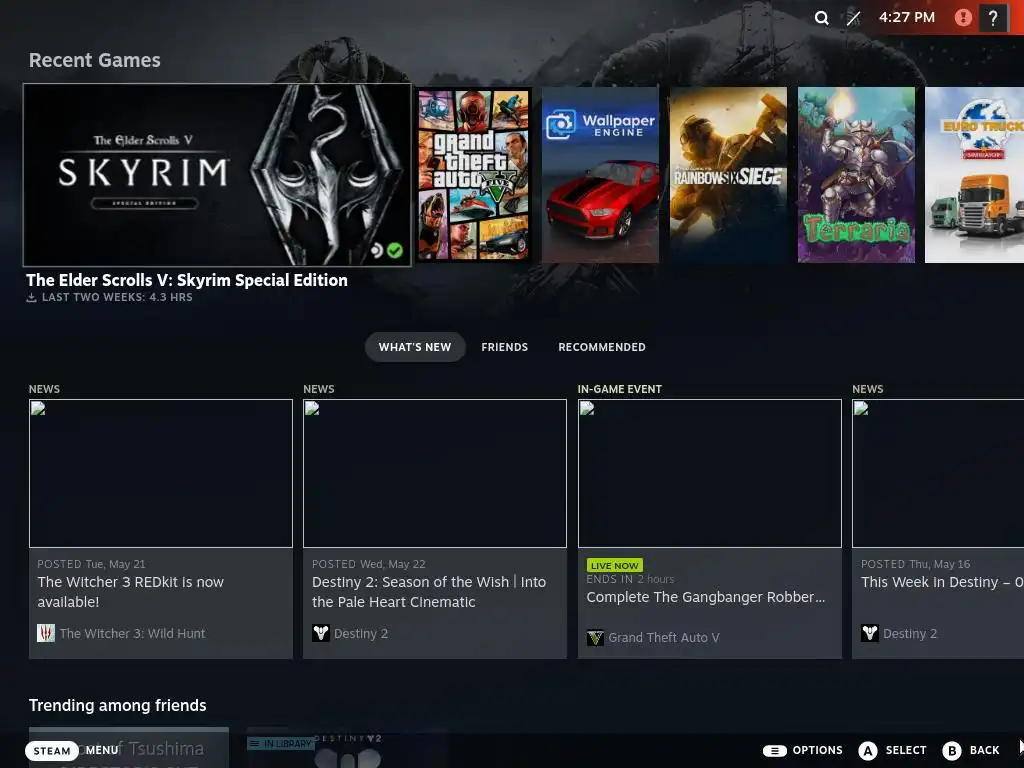Image resolution: width=1024 pixels, height=768 pixels.
Task: Click the SELECT label in footer
Action: click(x=906, y=750)
